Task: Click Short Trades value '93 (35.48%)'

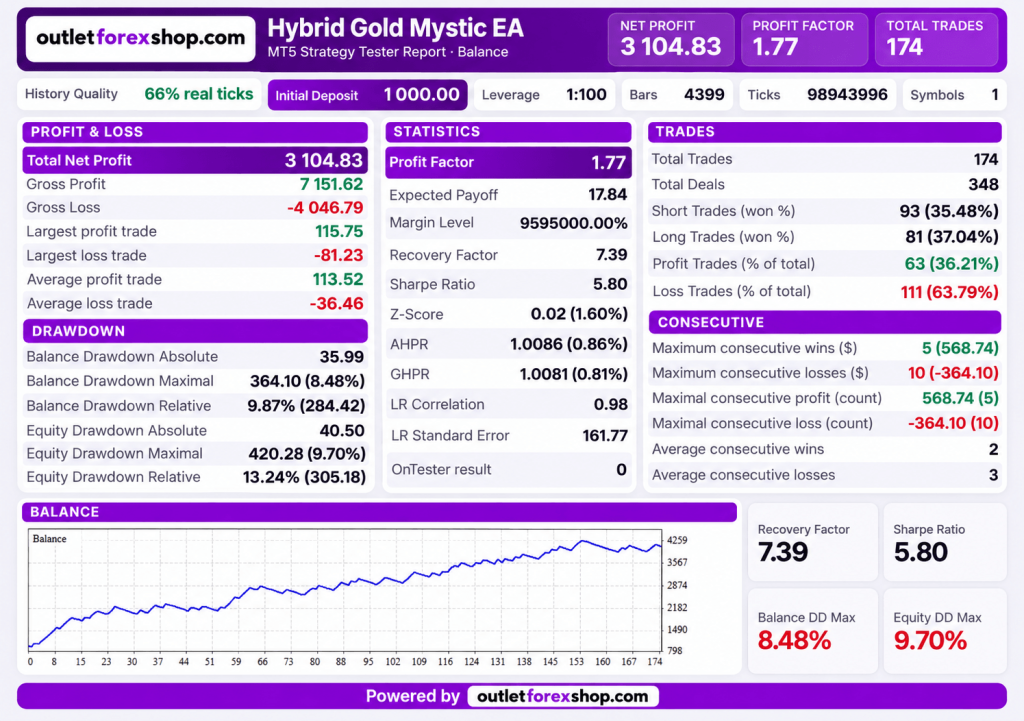Action: (x=949, y=211)
